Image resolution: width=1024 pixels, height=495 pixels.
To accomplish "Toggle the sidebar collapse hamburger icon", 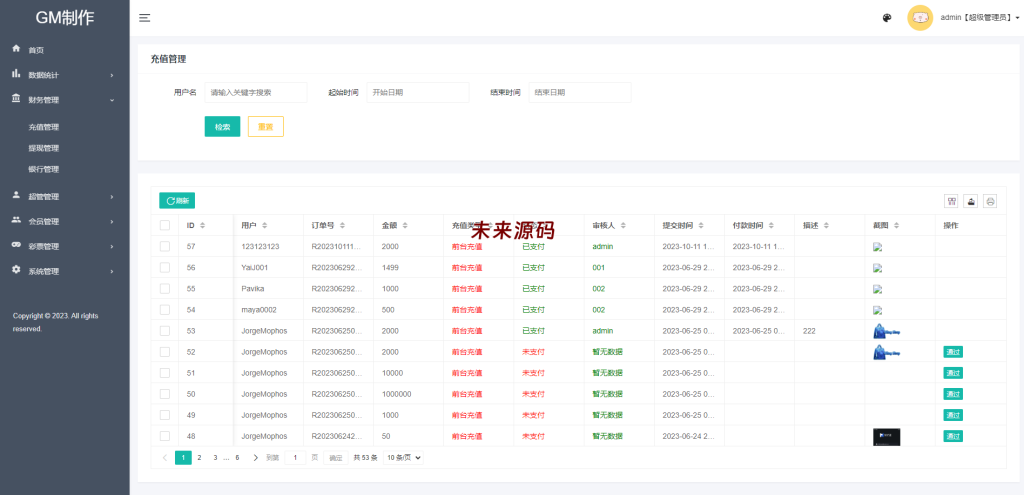I will (145, 18).
